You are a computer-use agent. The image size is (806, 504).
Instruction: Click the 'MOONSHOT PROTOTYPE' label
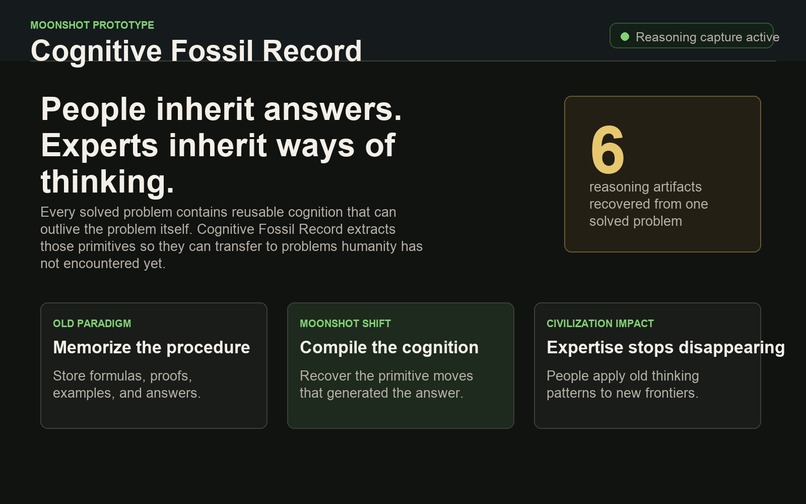click(92, 25)
